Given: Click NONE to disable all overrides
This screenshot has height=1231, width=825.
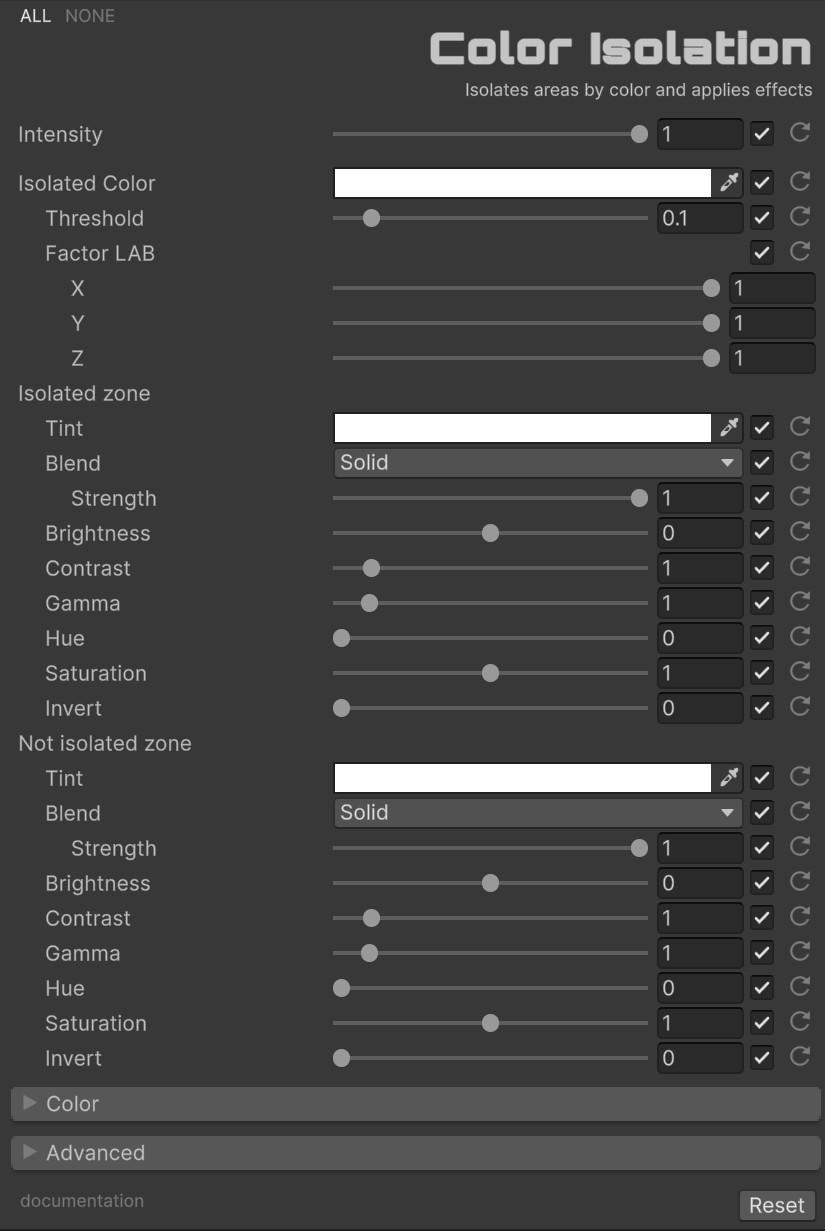Looking at the screenshot, I should tap(90, 16).
